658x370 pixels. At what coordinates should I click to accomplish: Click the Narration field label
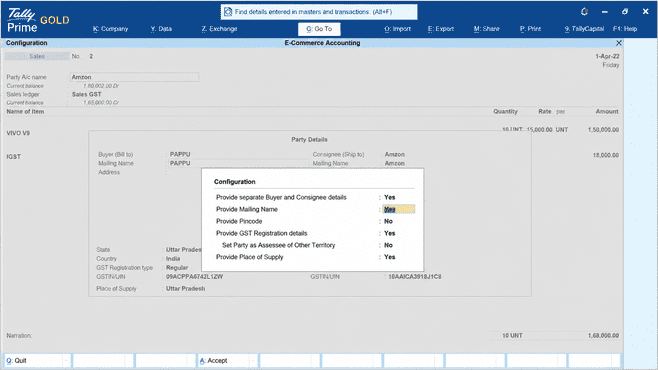19,336
